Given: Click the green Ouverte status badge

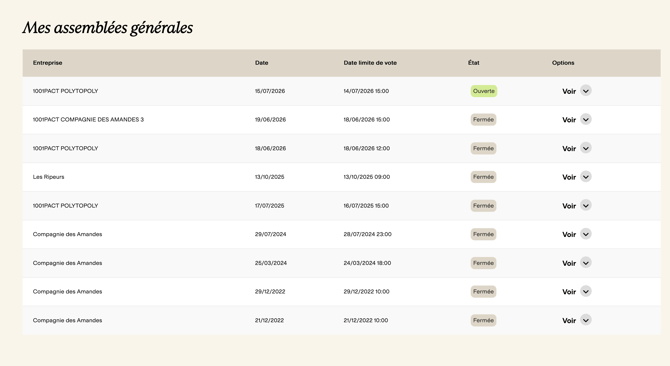Looking at the screenshot, I should pos(484,91).
